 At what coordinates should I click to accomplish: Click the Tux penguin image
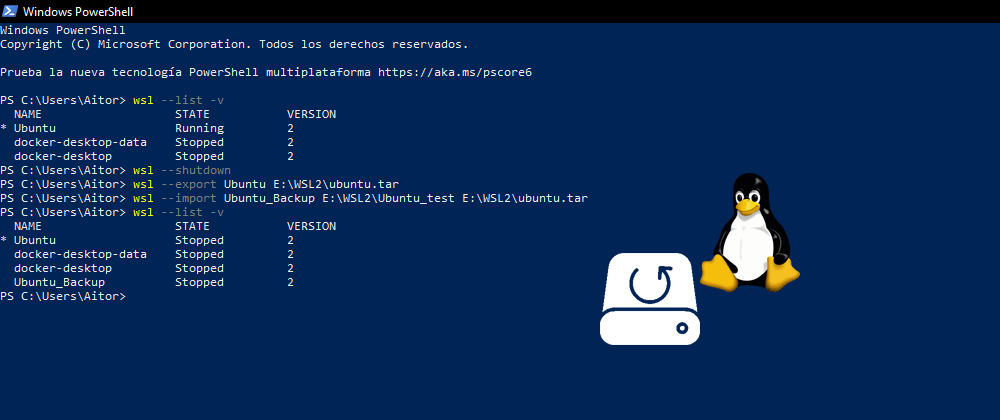pyautogui.click(x=750, y=232)
